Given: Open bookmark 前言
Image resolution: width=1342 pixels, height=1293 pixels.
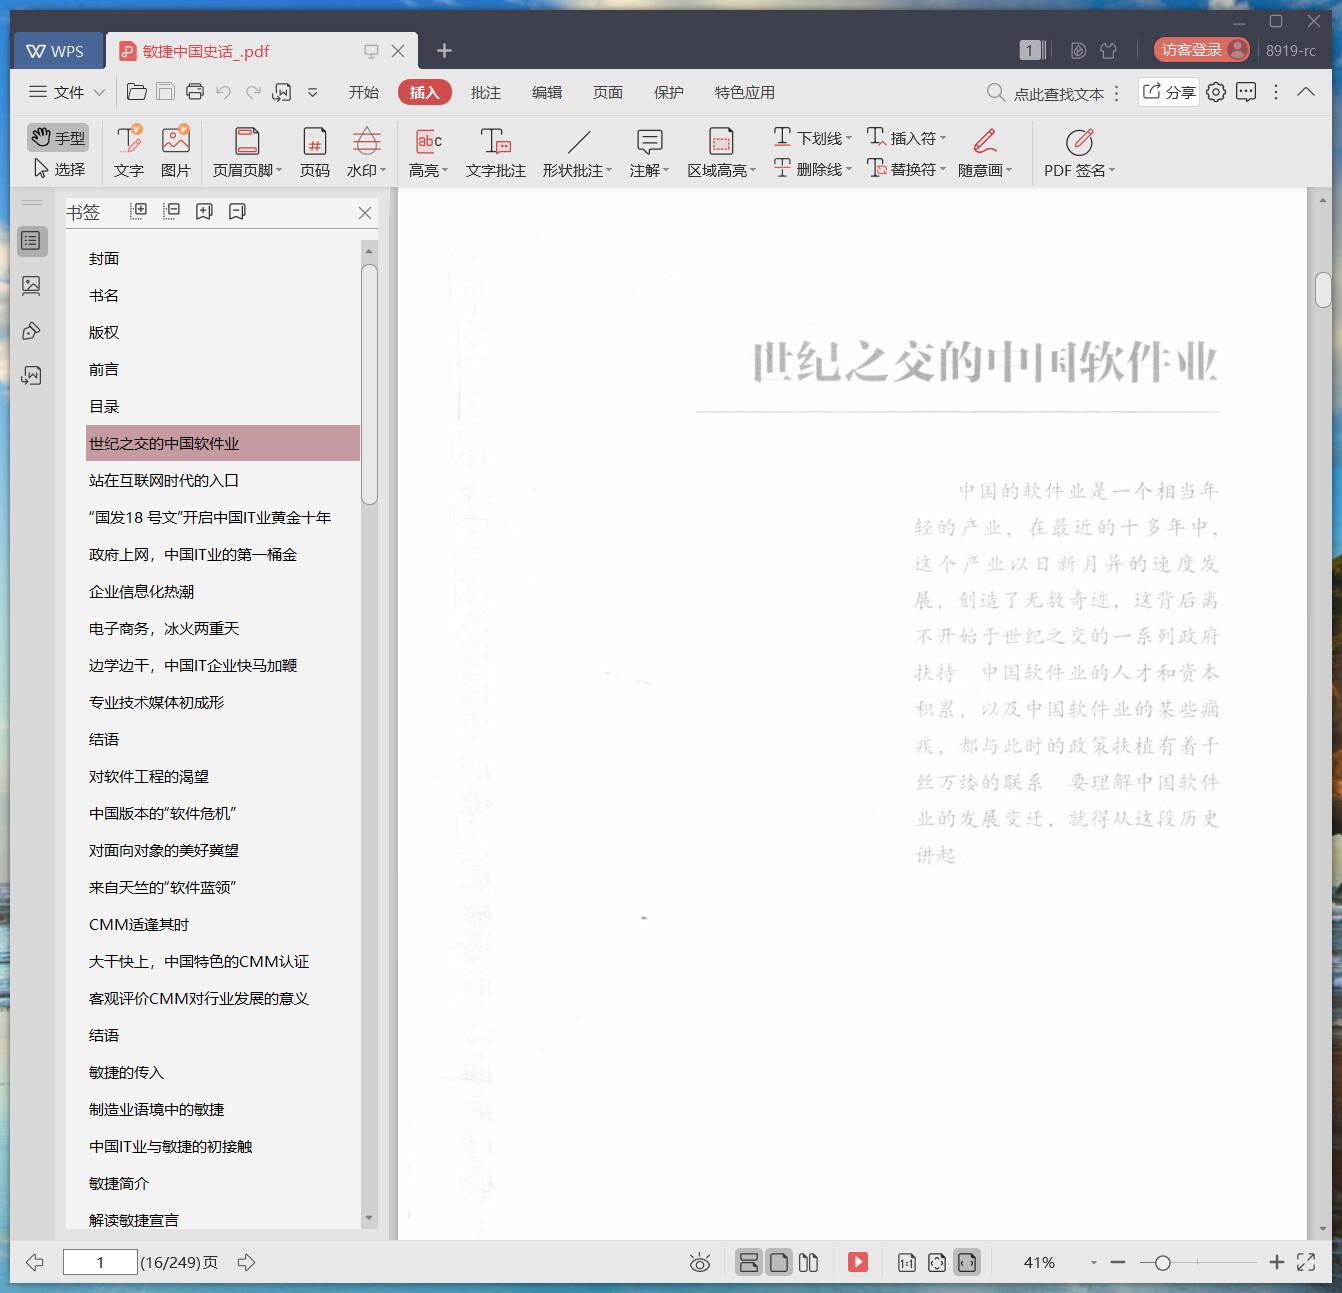Looking at the screenshot, I should click(x=104, y=370).
